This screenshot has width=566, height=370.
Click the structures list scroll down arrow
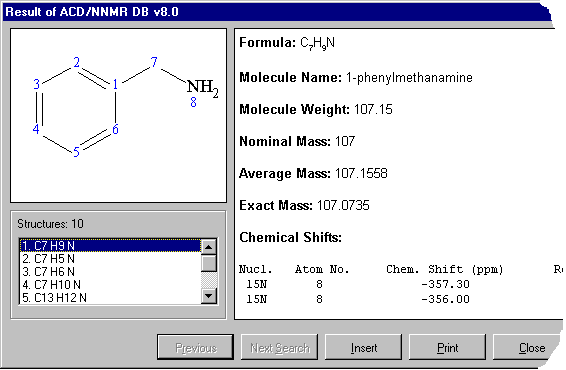pyautogui.click(x=209, y=296)
